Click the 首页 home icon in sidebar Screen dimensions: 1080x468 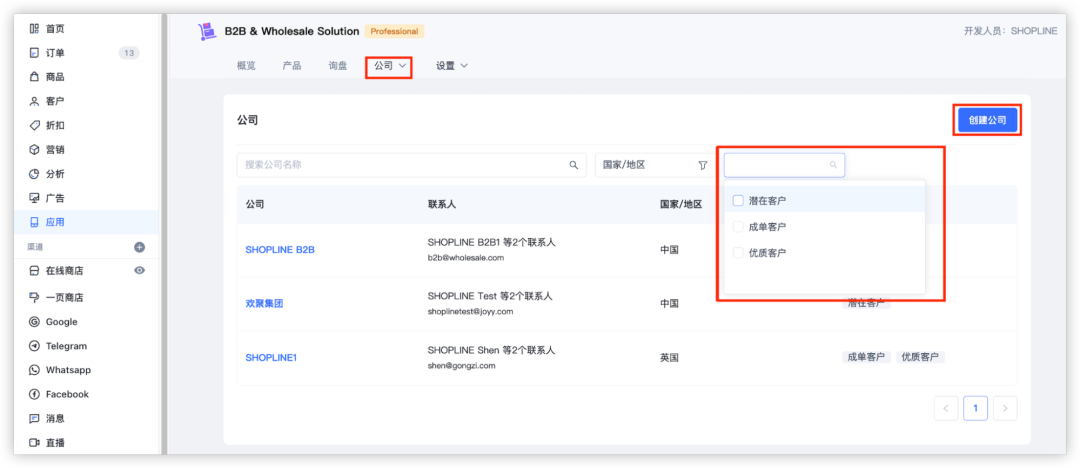(34, 29)
